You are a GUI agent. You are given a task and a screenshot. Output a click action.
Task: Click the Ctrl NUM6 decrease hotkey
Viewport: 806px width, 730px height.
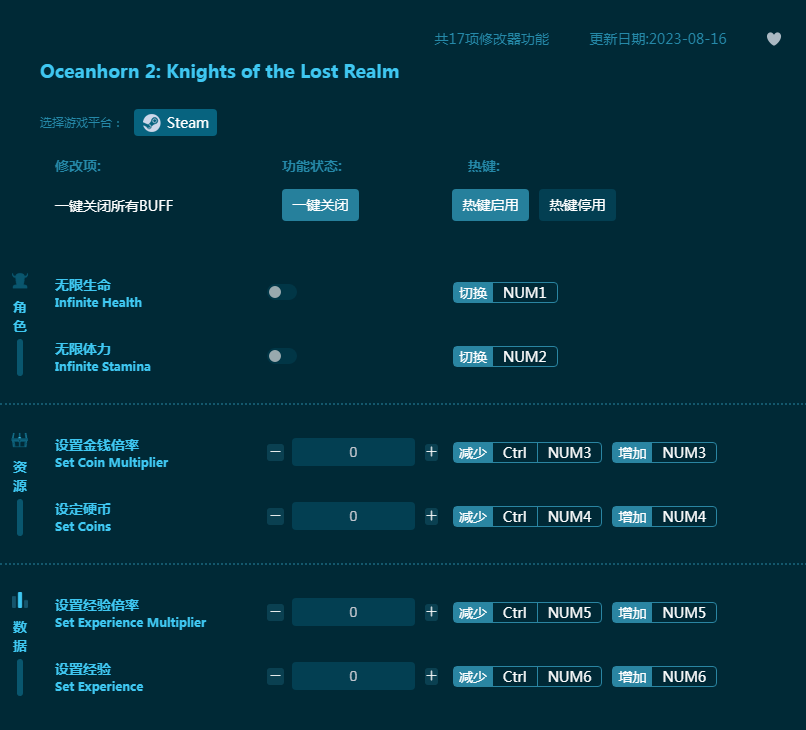[527, 677]
